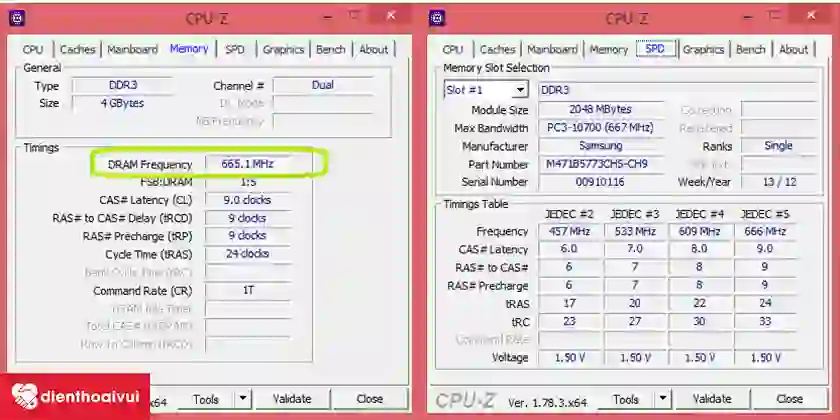The width and height of the screenshot is (840, 420).
Task: Click the dienthoaivui heart logo
Action: [24, 397]
